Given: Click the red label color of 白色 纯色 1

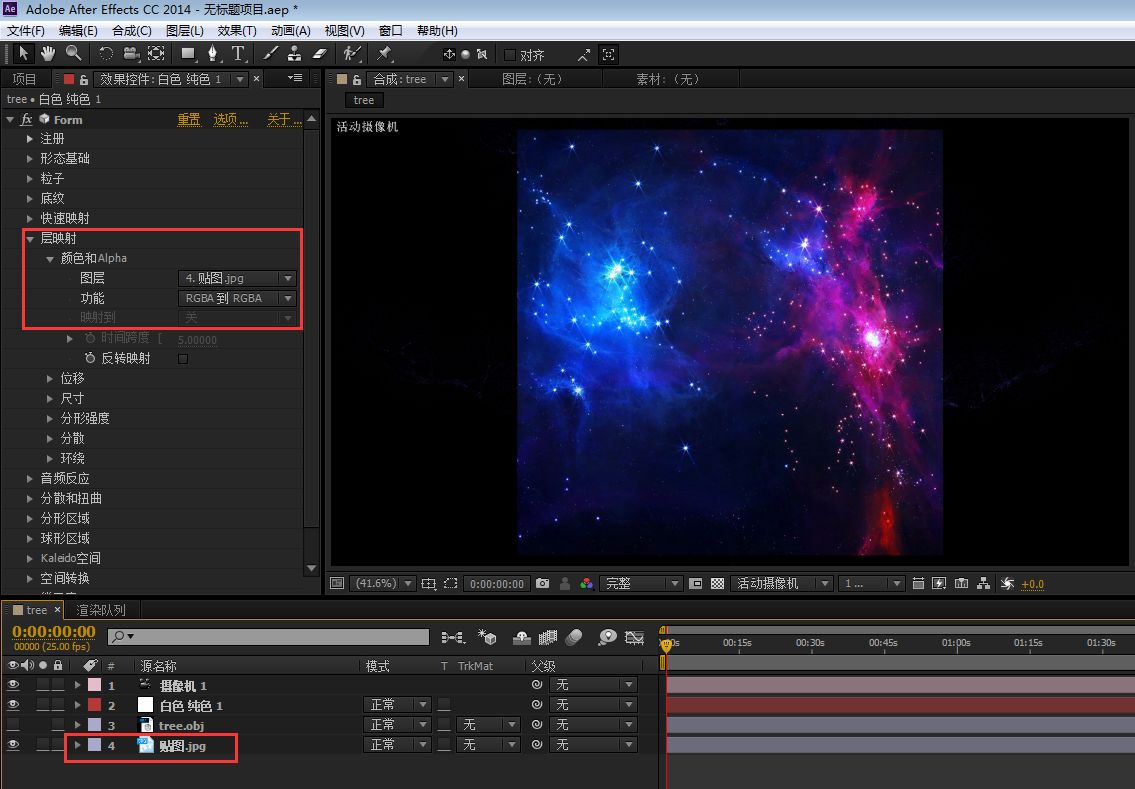Looking at the screenshot, I should [x=94, y=705].
